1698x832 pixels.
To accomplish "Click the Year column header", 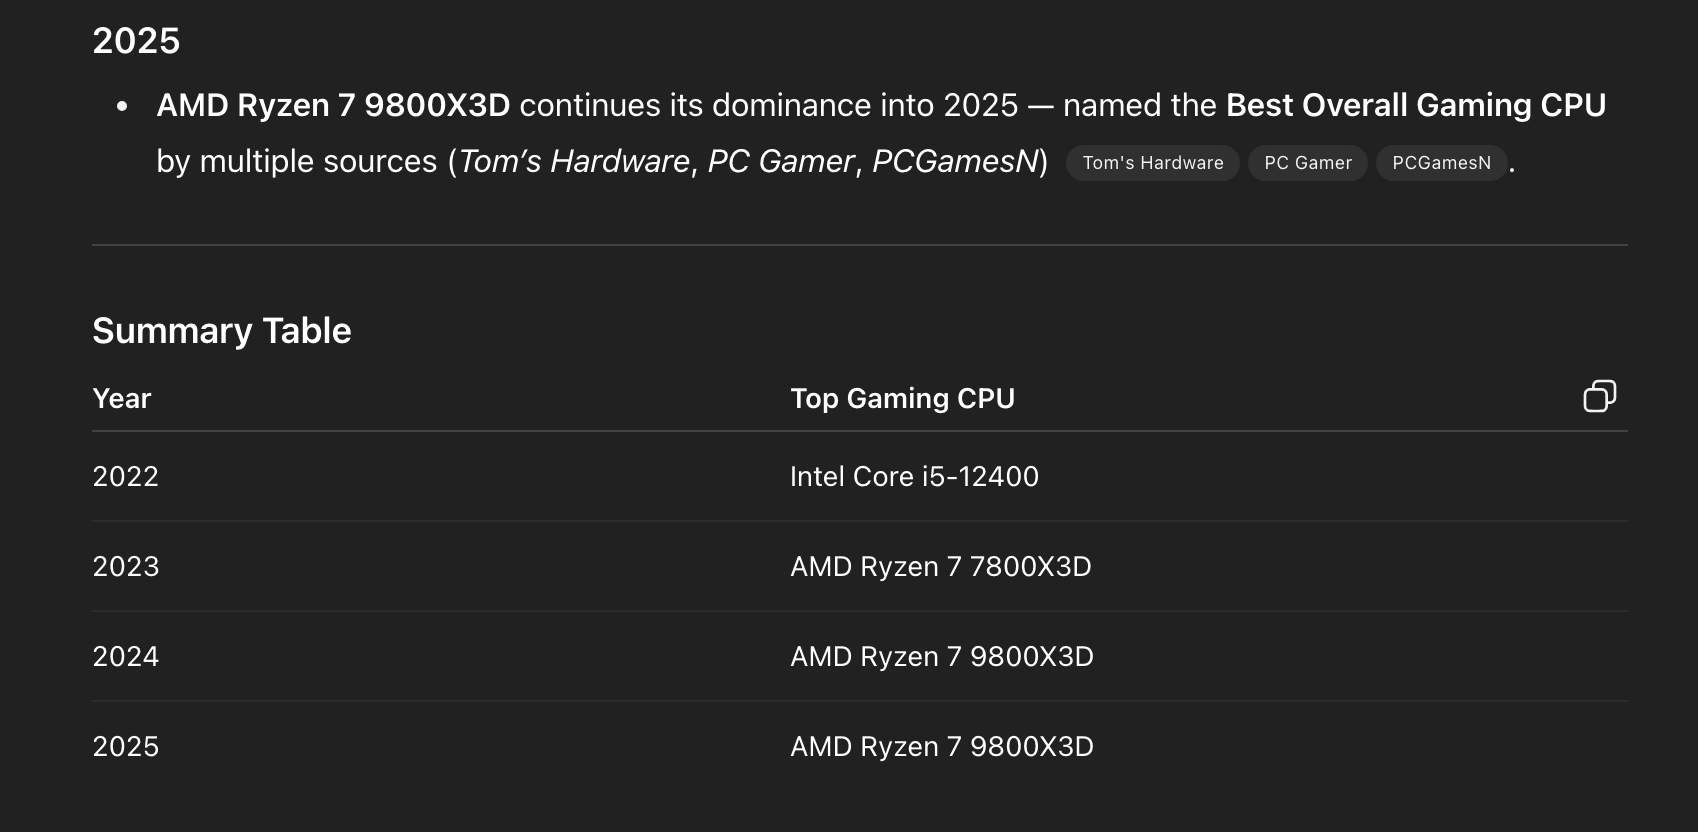I will coord(121,398).
